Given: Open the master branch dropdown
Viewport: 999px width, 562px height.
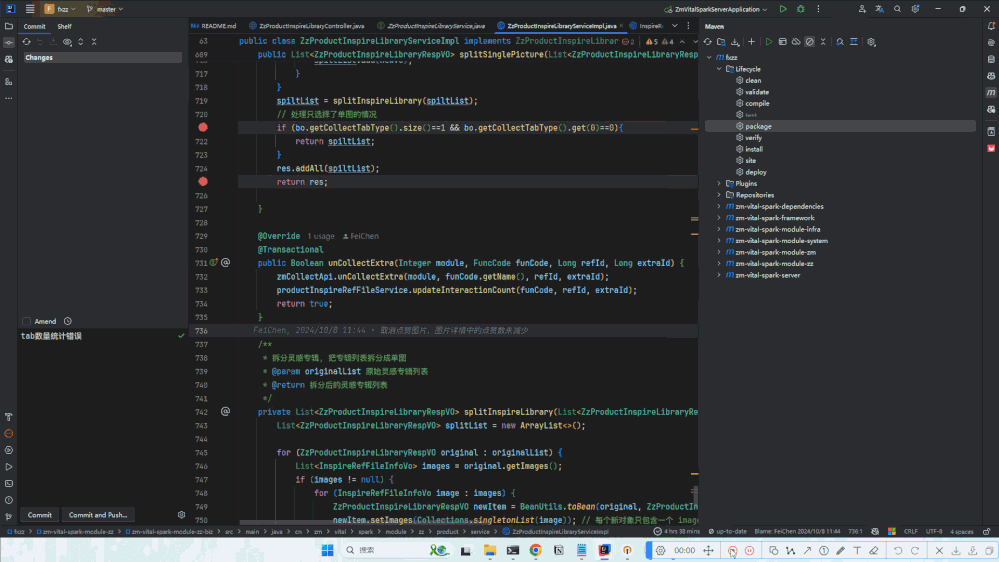Looking at the screenshot, I should coord(106,9).
